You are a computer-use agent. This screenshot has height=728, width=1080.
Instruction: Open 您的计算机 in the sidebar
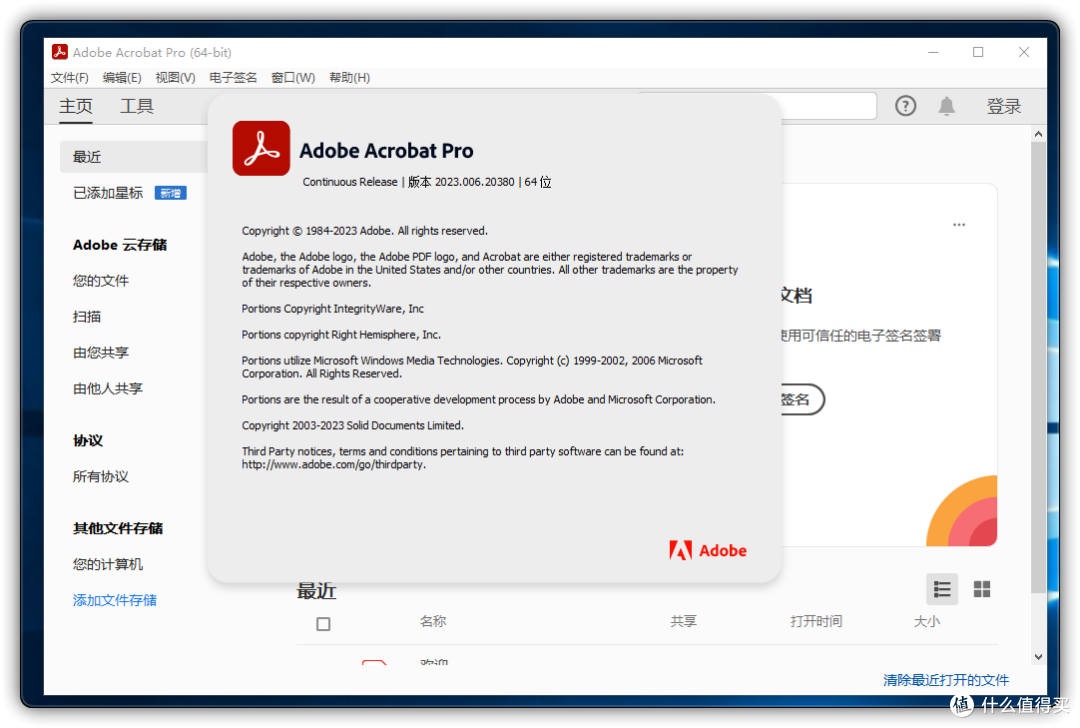point(108,565)
